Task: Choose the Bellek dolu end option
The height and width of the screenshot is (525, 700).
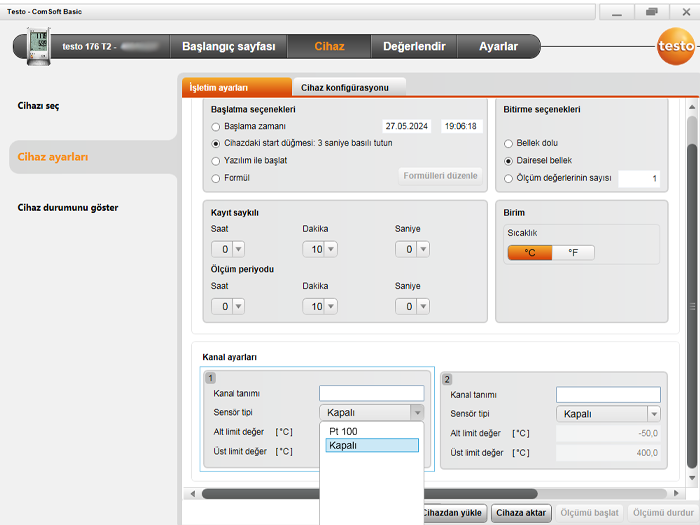Action: [x=509, y=144]
